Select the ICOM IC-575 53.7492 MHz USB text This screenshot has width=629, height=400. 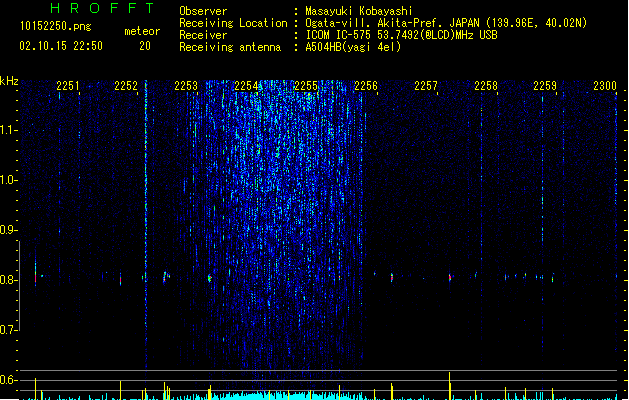tap(401, 35)
